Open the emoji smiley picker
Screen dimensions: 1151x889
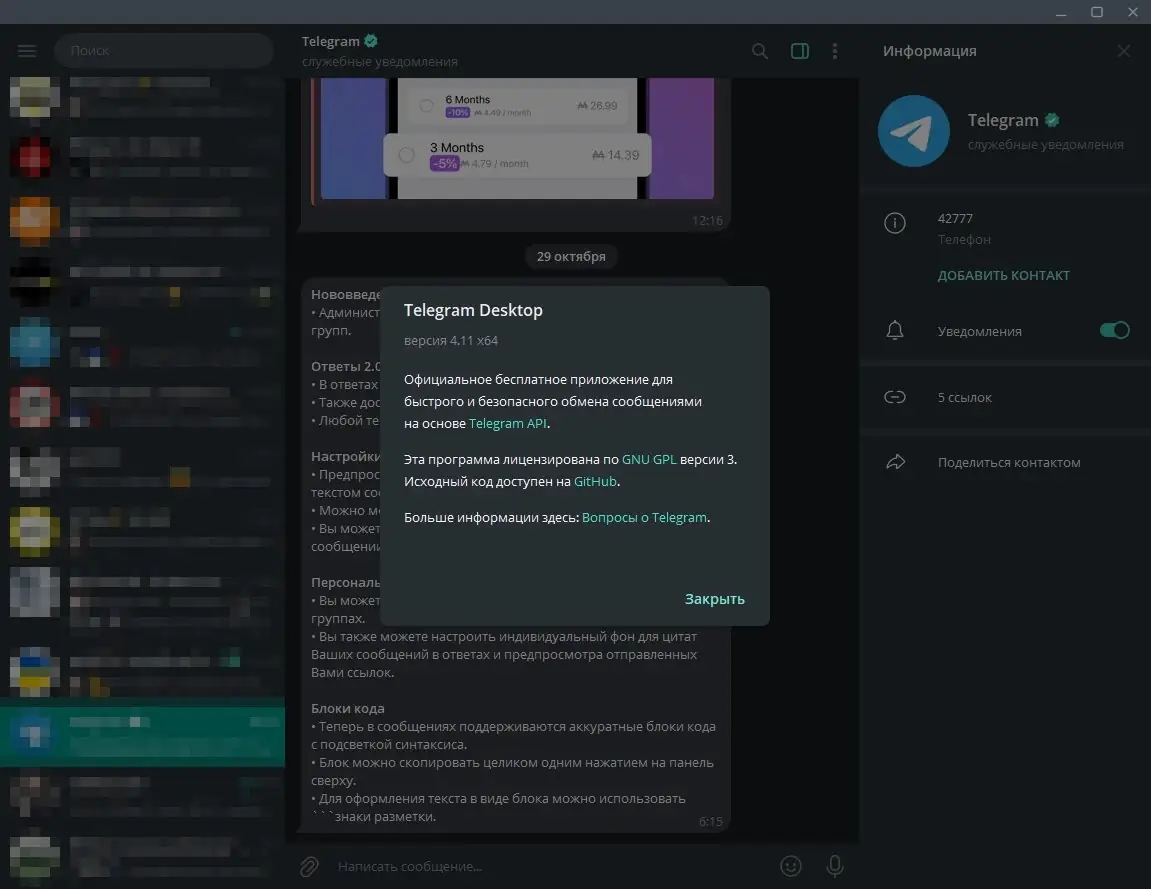791,866
